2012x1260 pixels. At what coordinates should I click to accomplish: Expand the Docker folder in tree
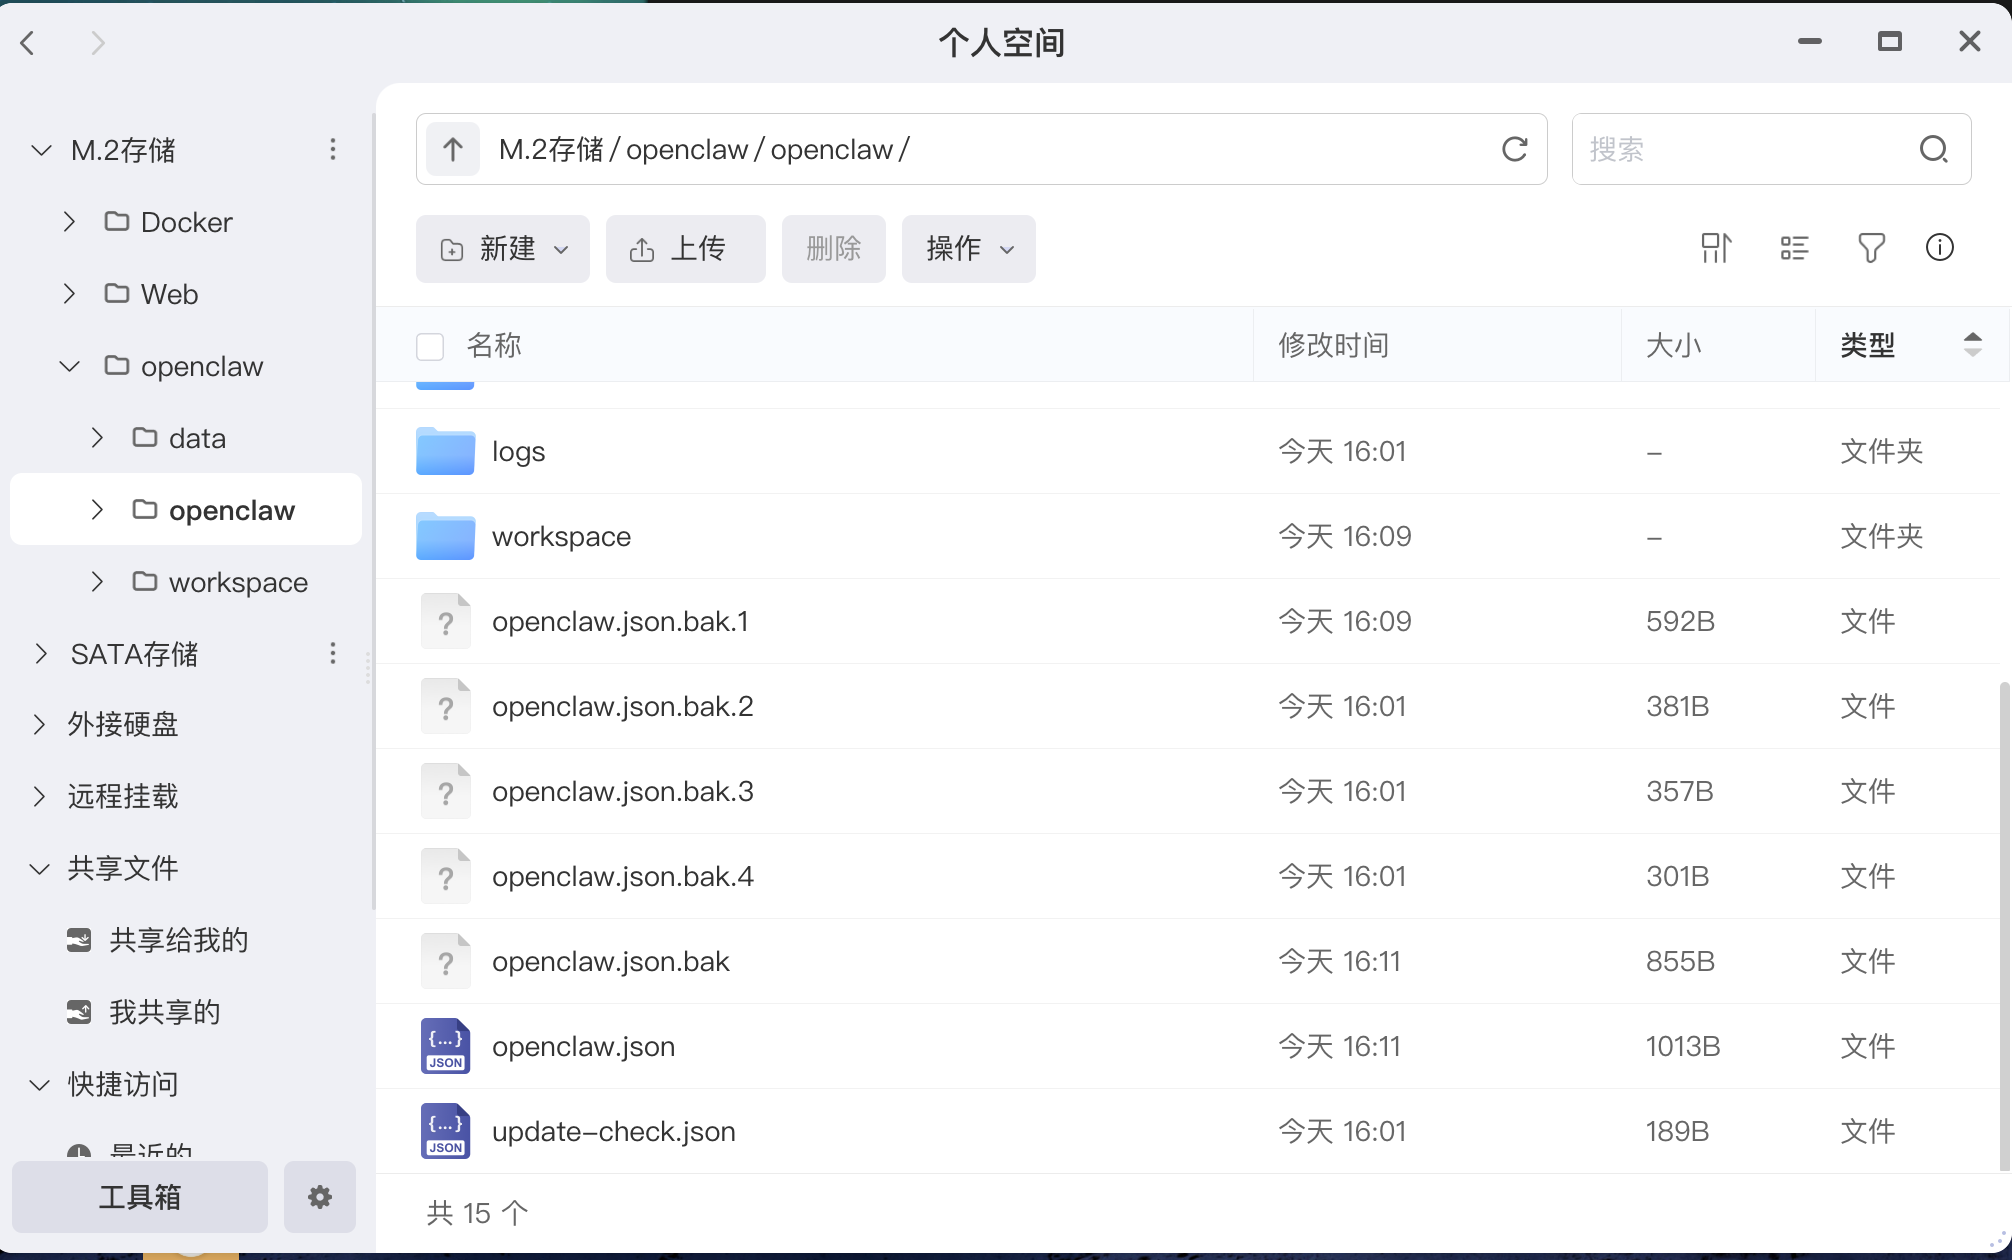69,222
